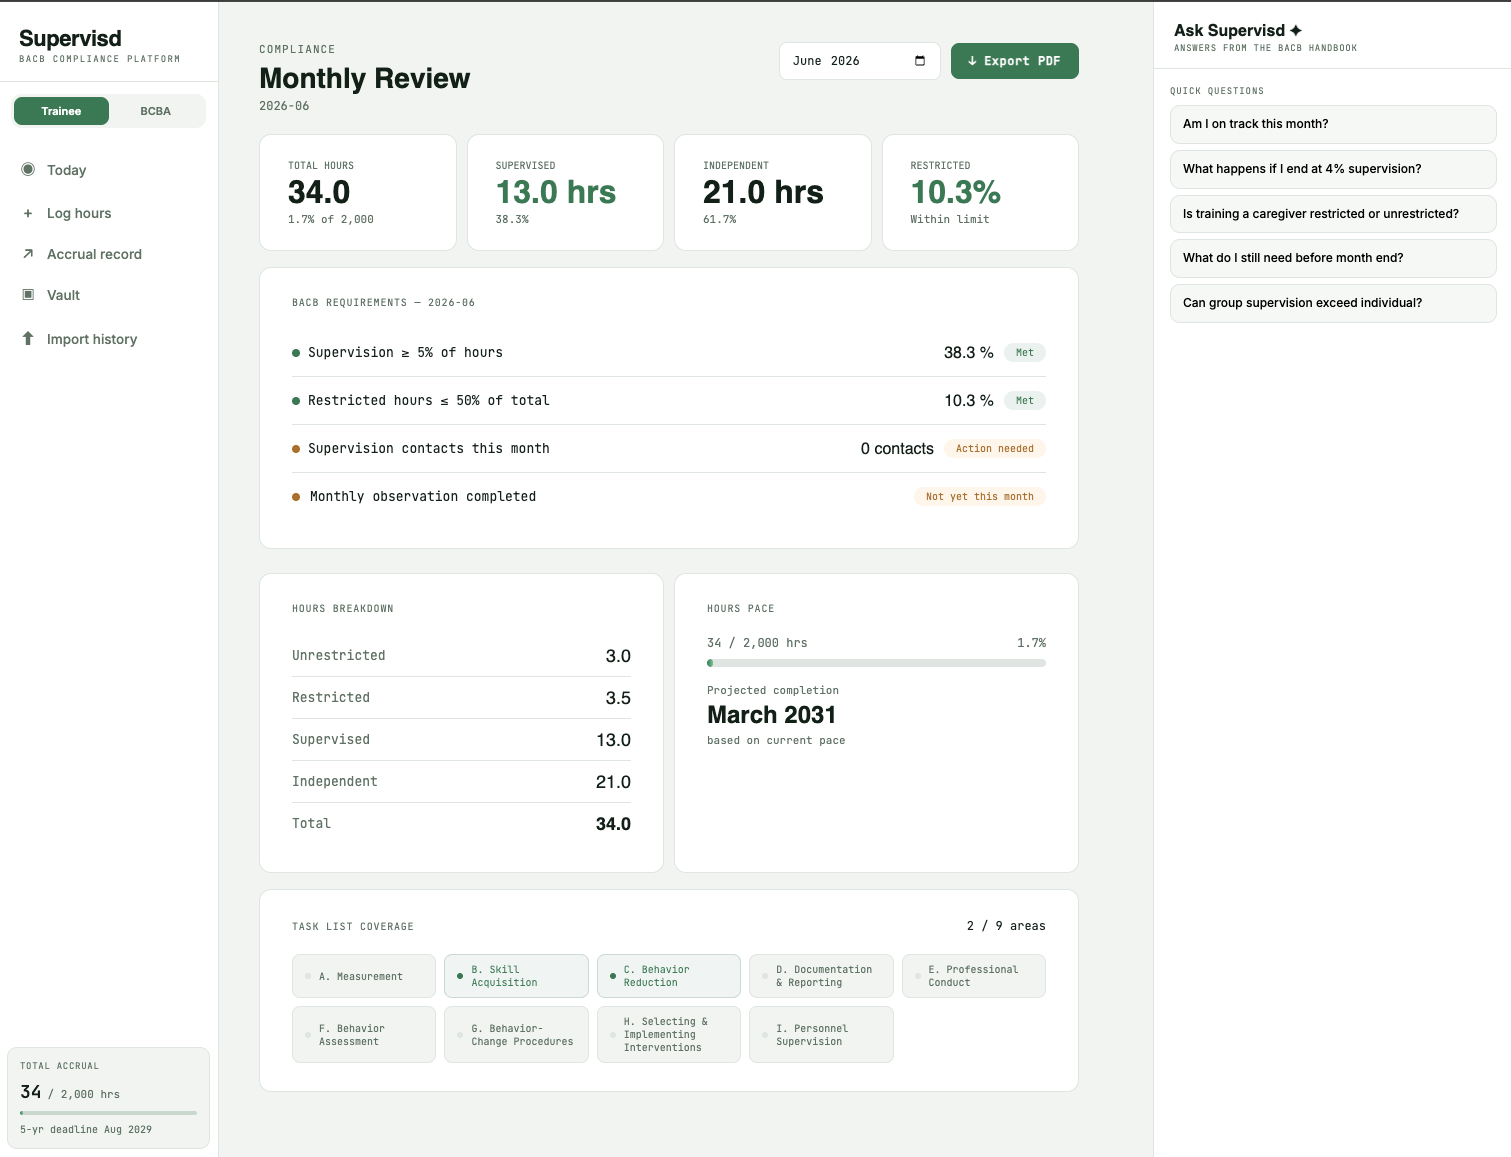Image resolution: width=1511 pixels, height=1157 pixels.
Task: Select the C. Behavior Reduction task chip
Action: pos(669,976)
